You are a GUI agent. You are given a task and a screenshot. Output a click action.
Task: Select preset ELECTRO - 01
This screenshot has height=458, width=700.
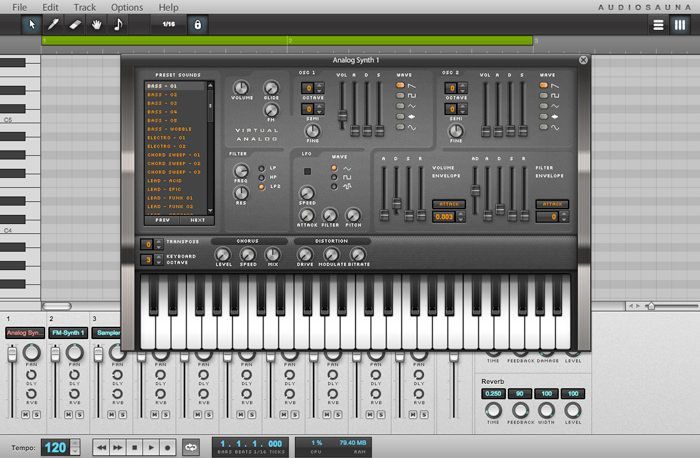coord(175,137)
